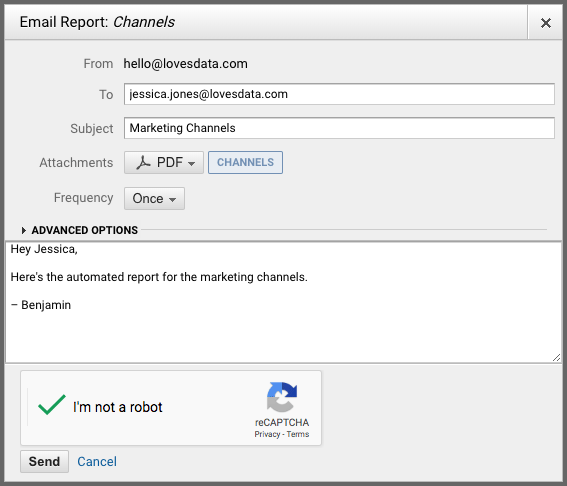Click the Email Report: Channels title
The width and height of the screenshot is (567, 486).
tap(97, 22)
